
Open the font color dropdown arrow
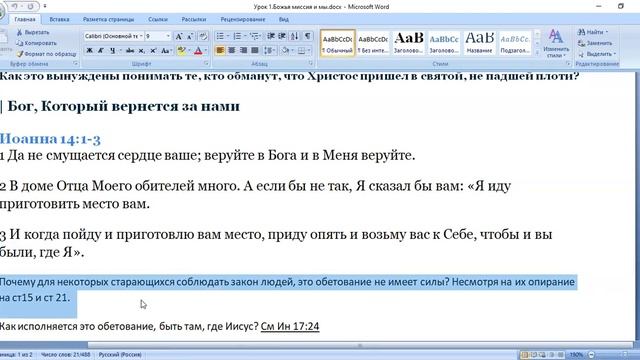coord(206,51)
